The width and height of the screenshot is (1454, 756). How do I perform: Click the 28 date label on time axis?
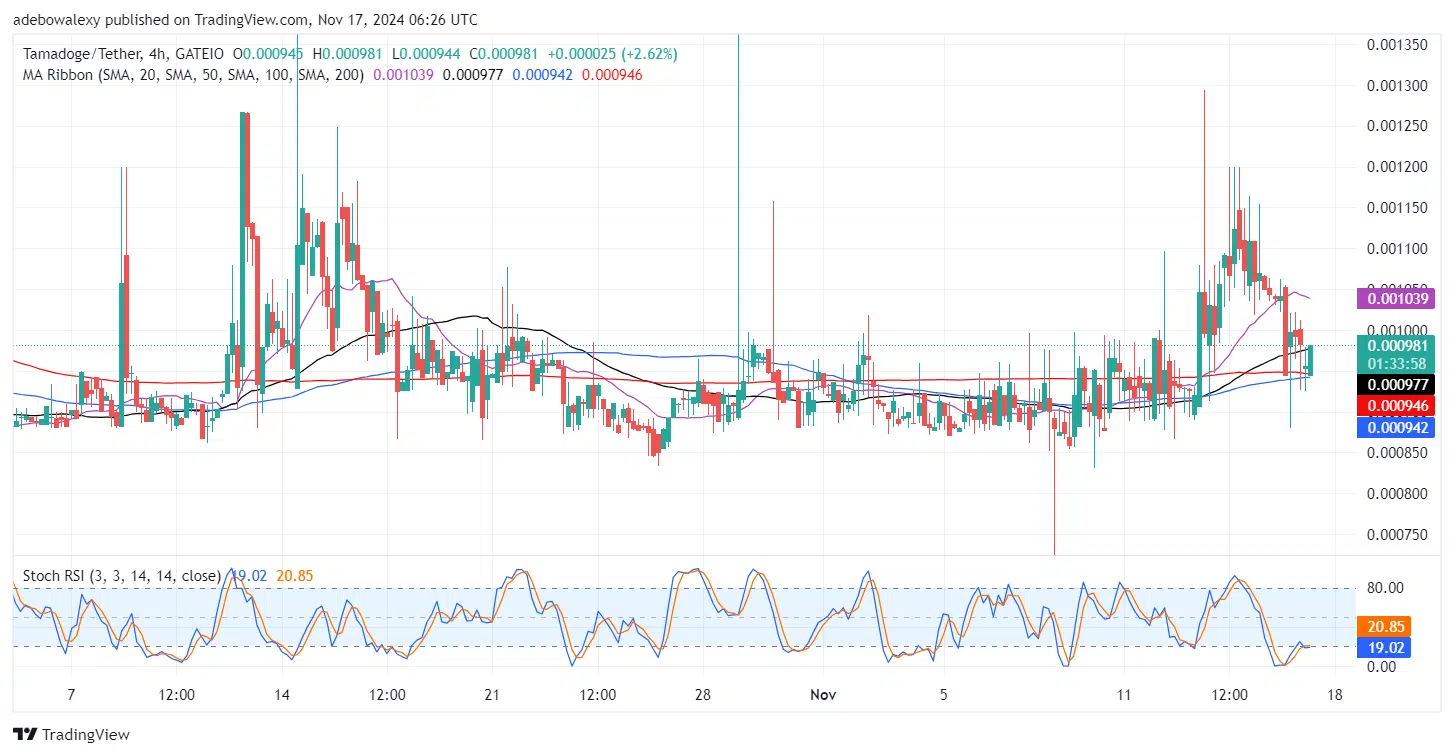click(x=703, y=694)
